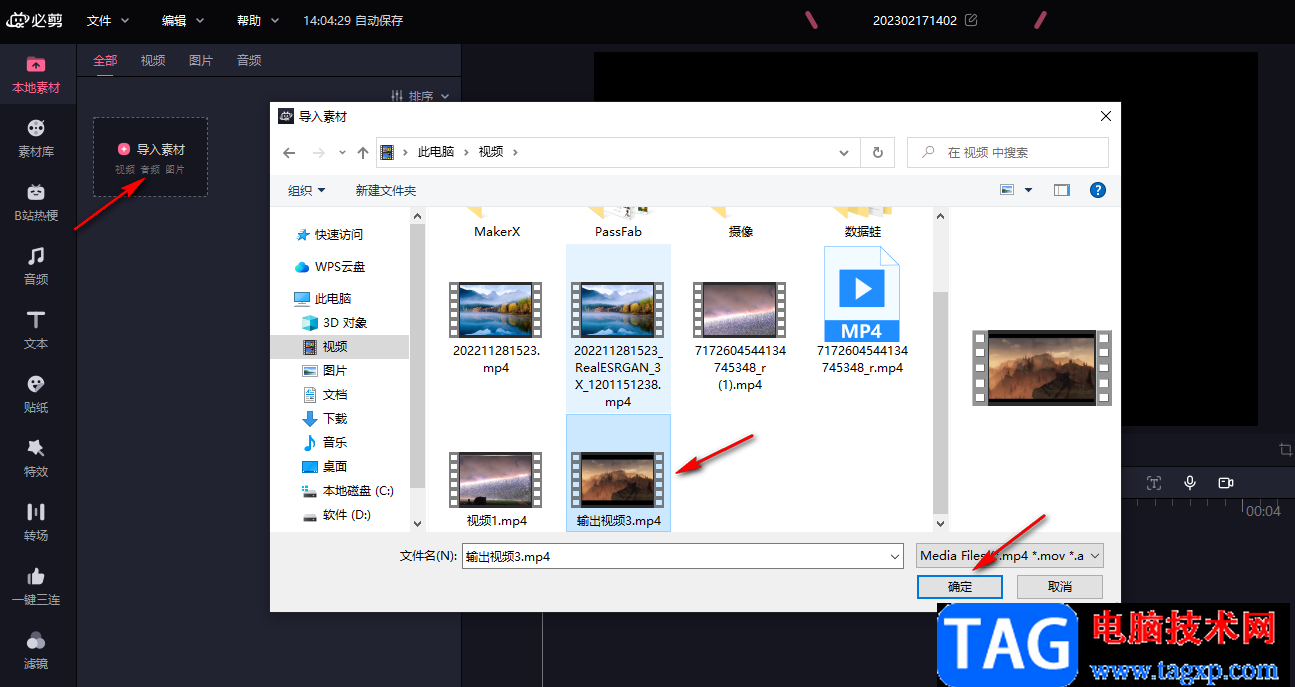Open the view mode dropdown arrow
Image resolution: width=1295 pixels, height=687 pixels.
click(1028, 190)
